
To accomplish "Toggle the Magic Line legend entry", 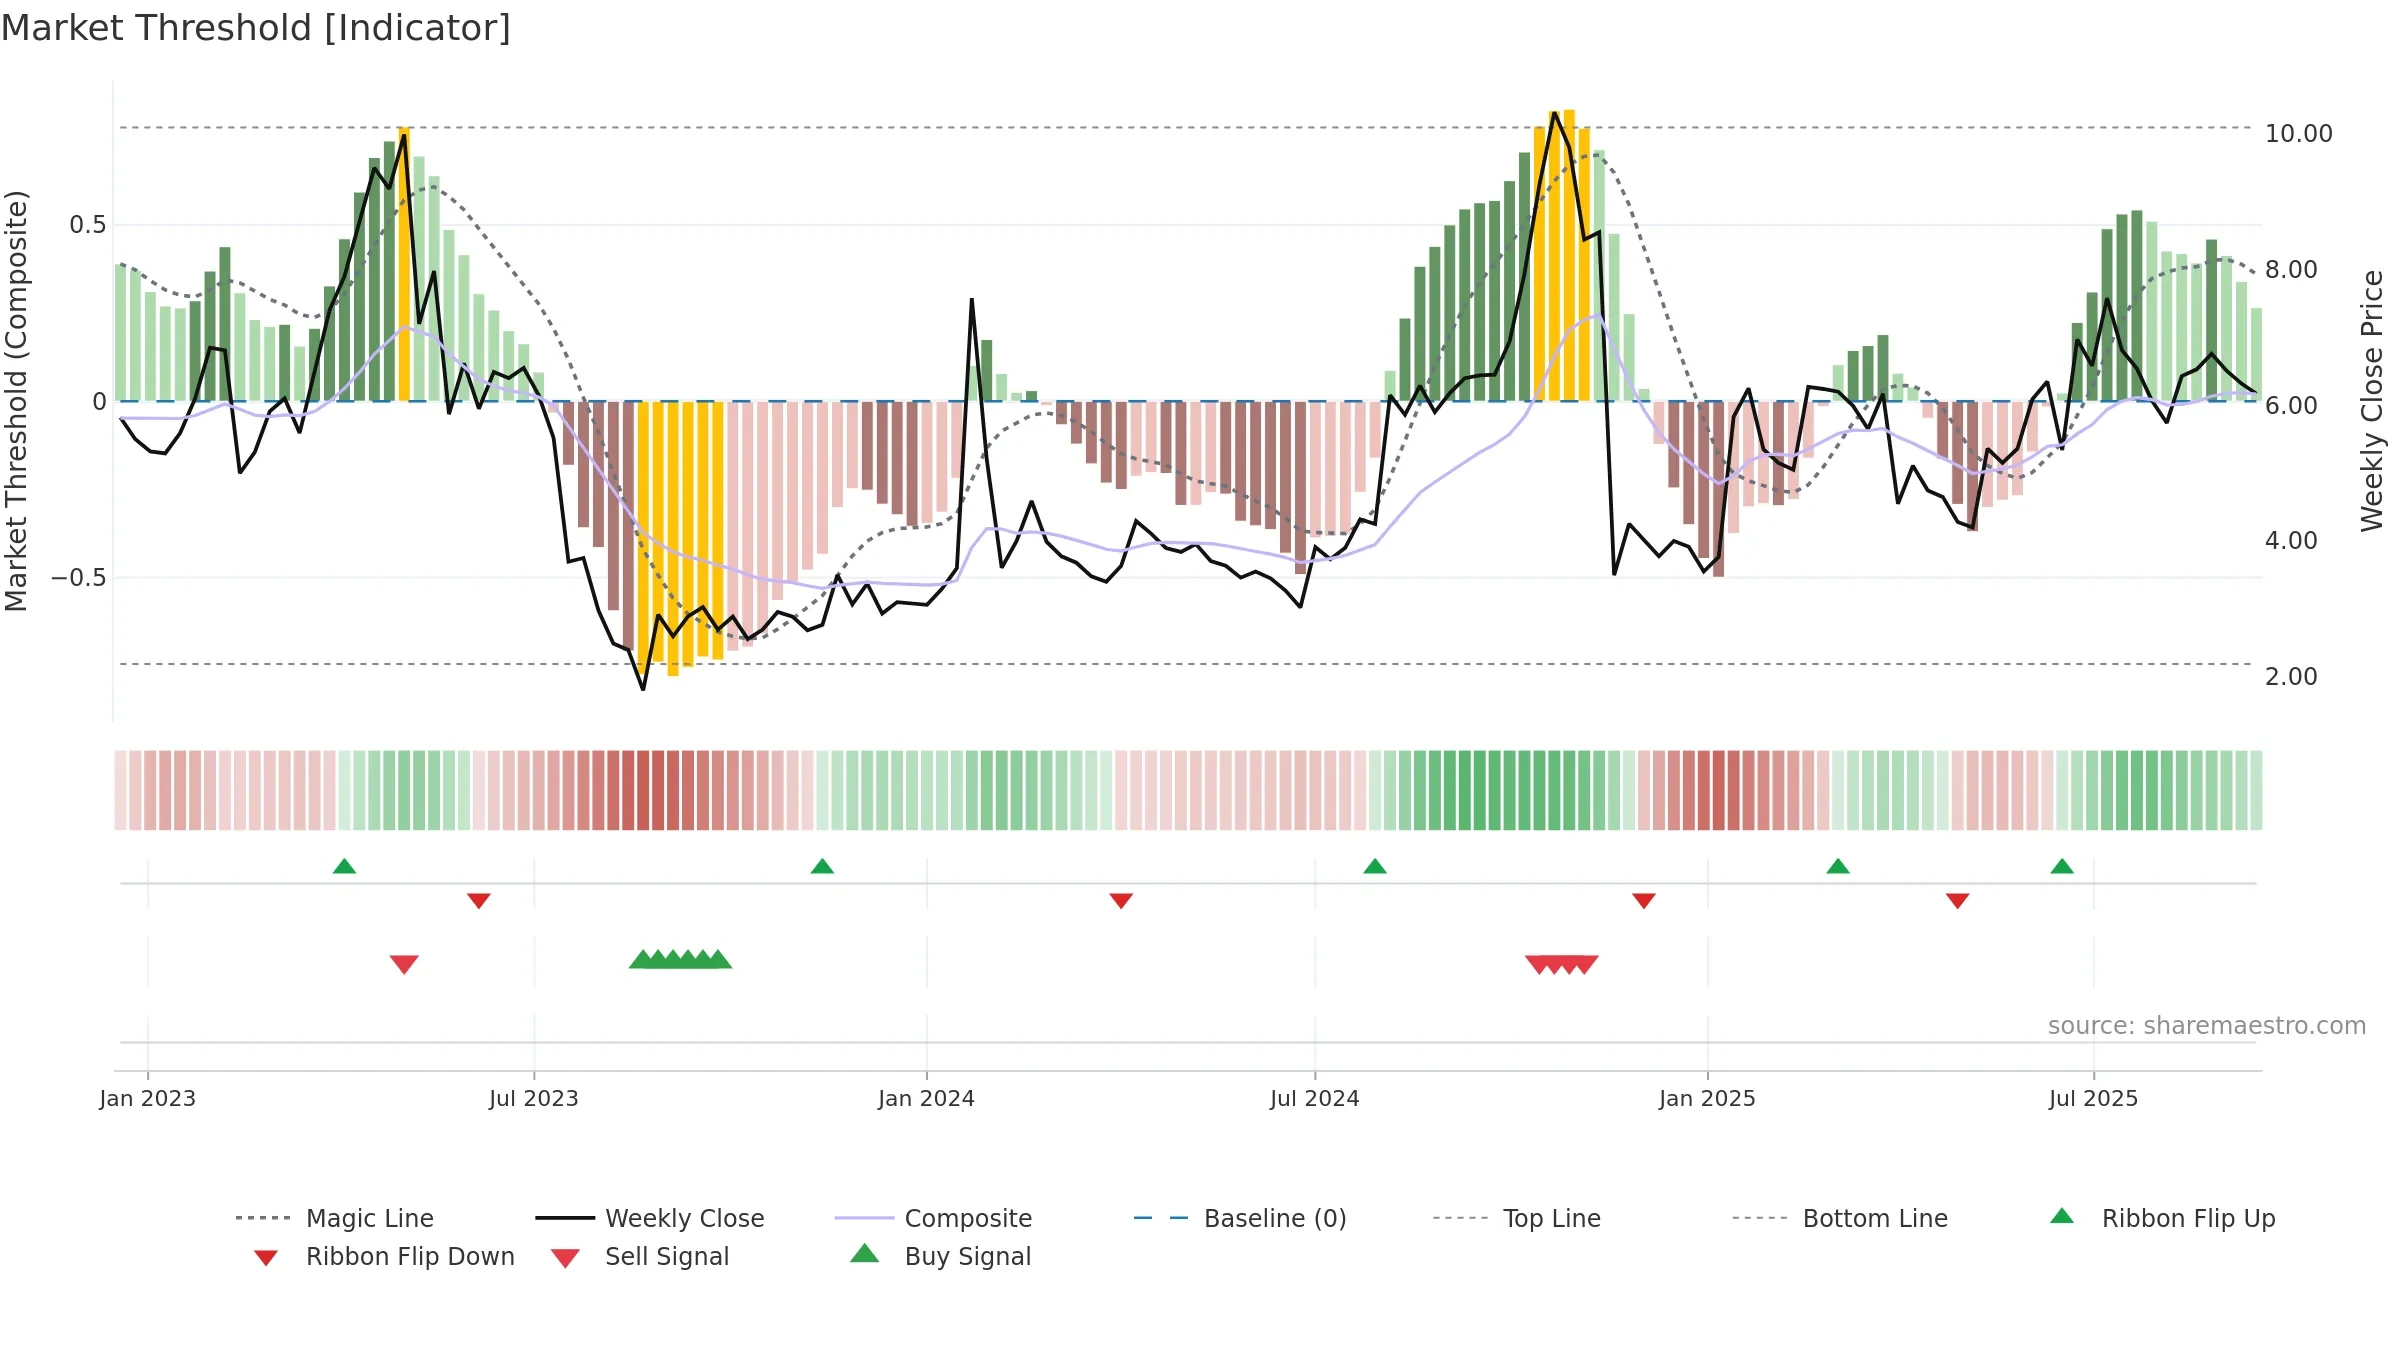I will click(x=335, y=1218).
